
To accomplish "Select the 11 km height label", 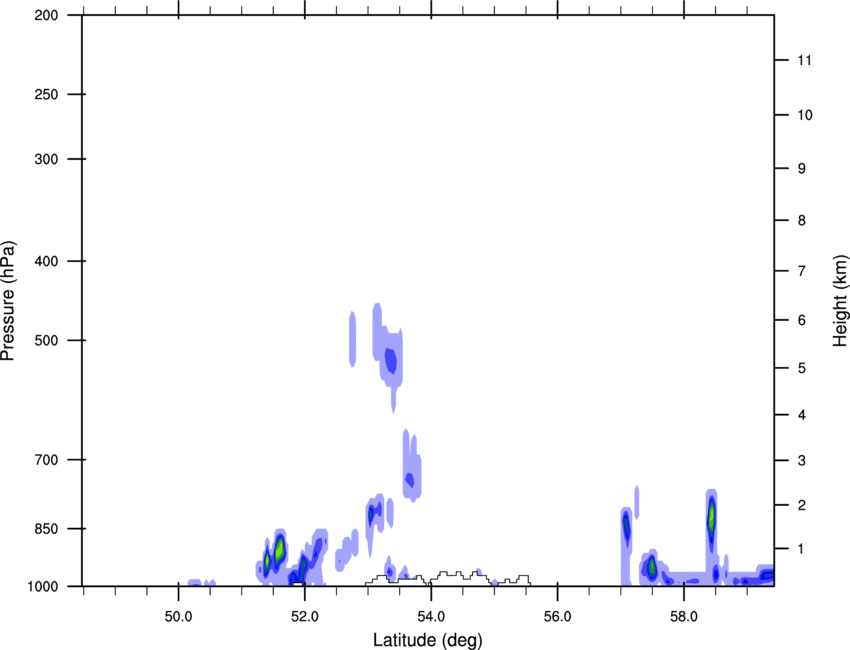I will pos(804,60).
